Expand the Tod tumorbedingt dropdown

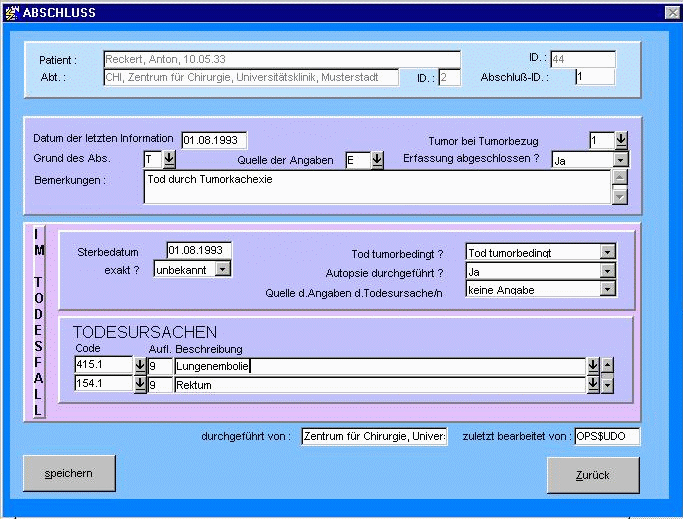point(607,252)
